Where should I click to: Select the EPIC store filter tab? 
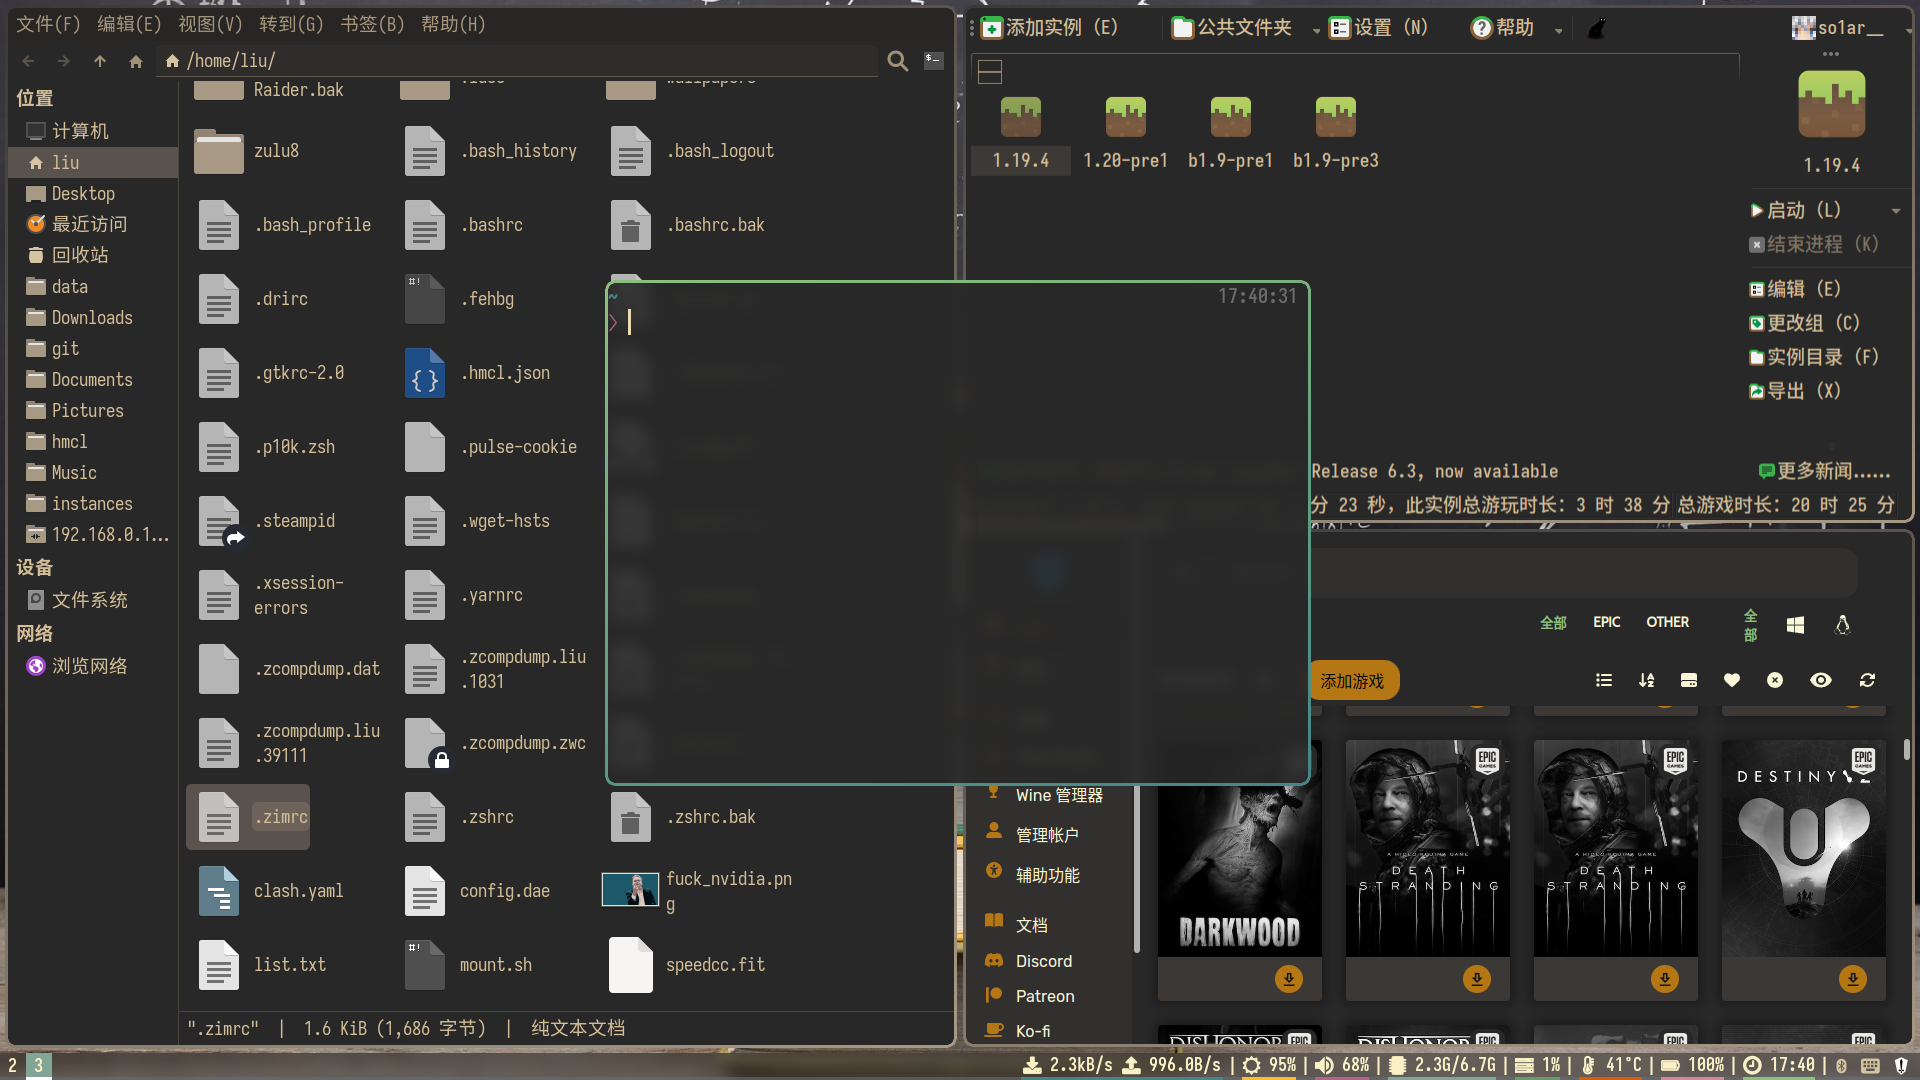point(1606,622)
